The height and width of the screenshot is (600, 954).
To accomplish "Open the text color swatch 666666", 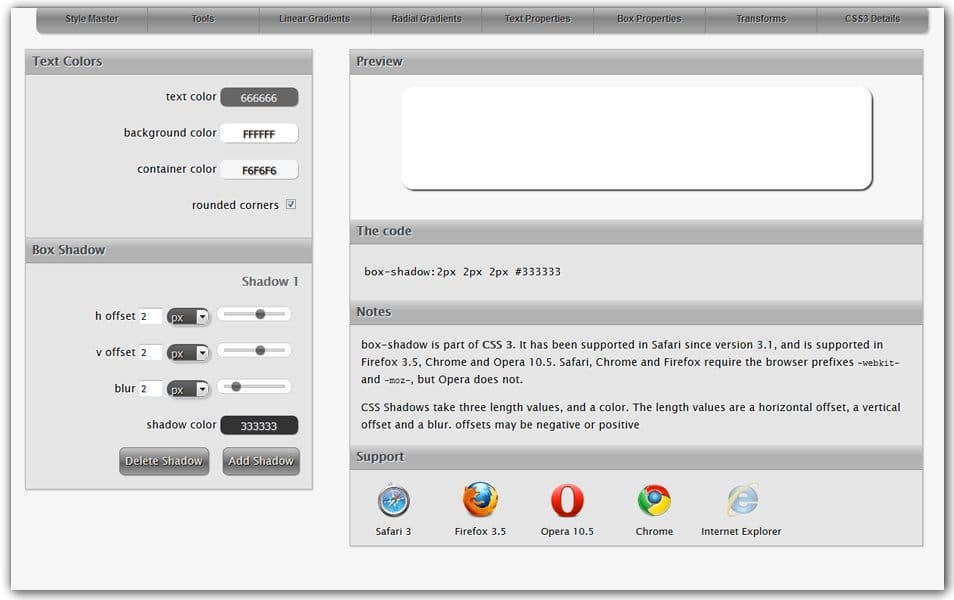I will tap(259, 98).
